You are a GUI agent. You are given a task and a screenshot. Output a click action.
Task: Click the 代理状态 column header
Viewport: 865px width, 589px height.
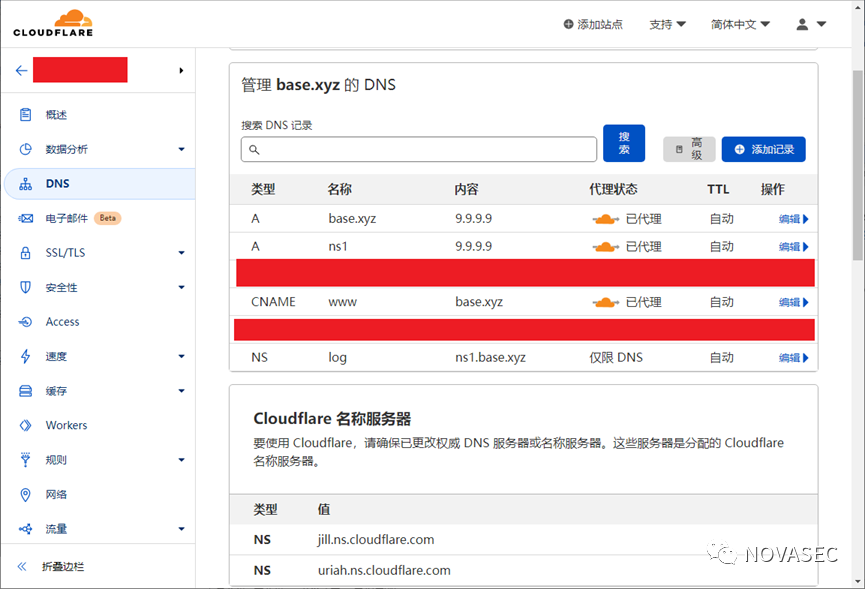tap(613, 189)
